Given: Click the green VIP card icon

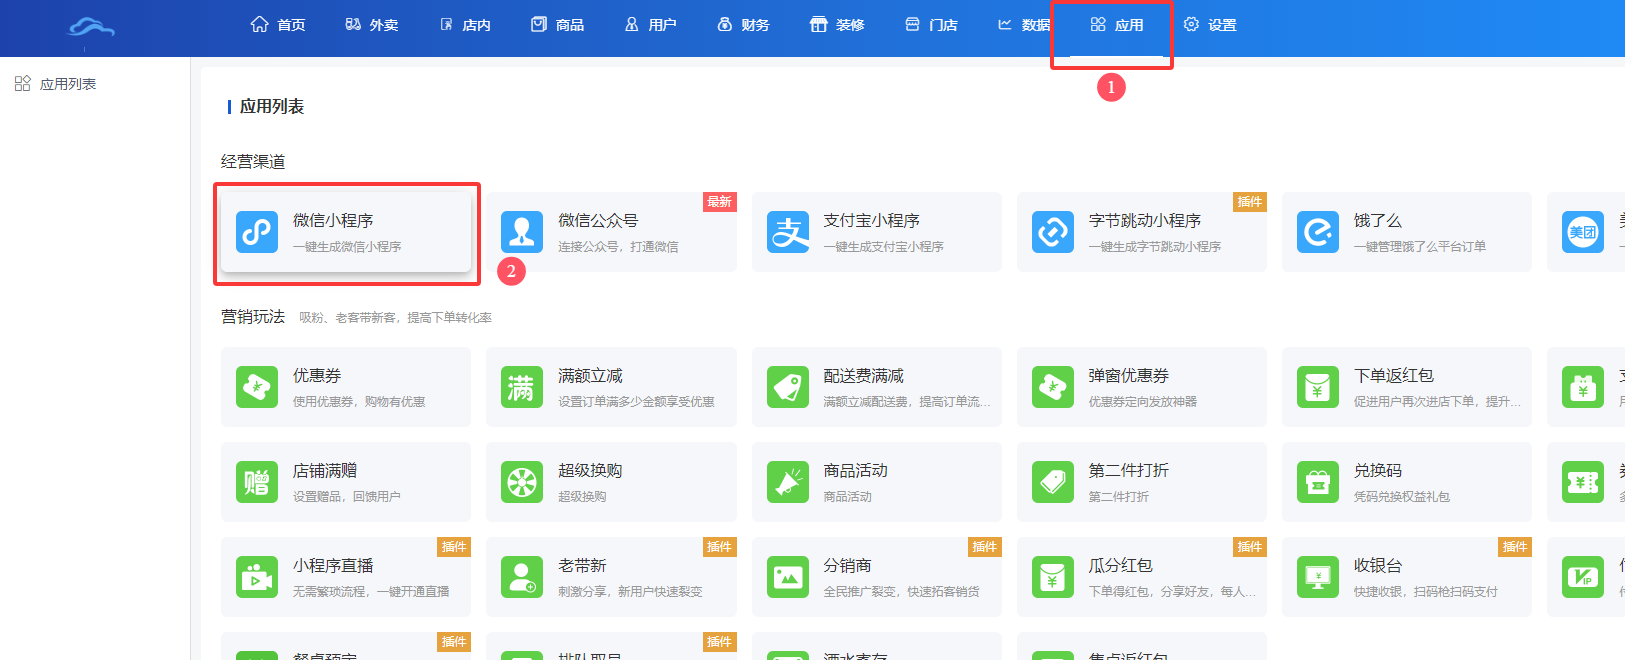Looking at the screenshot, I should point(1583,577).
